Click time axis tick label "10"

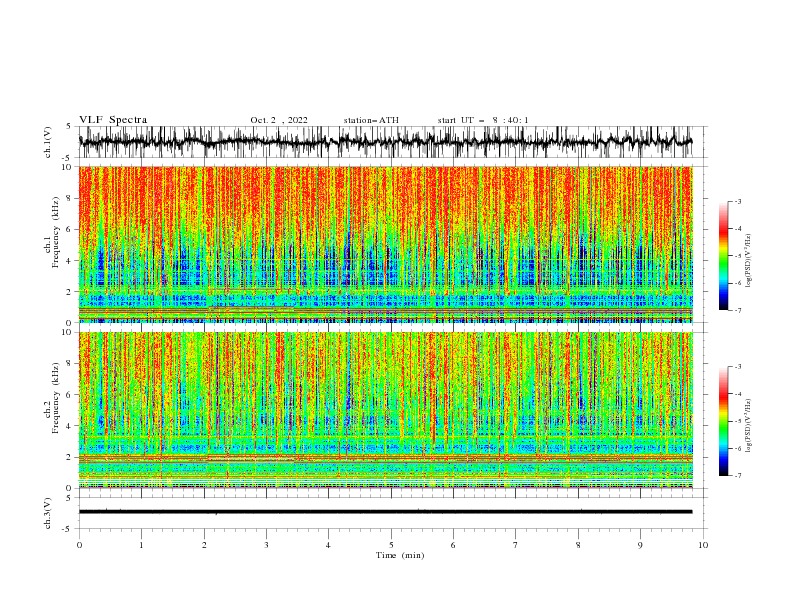(x=703, y=545)
